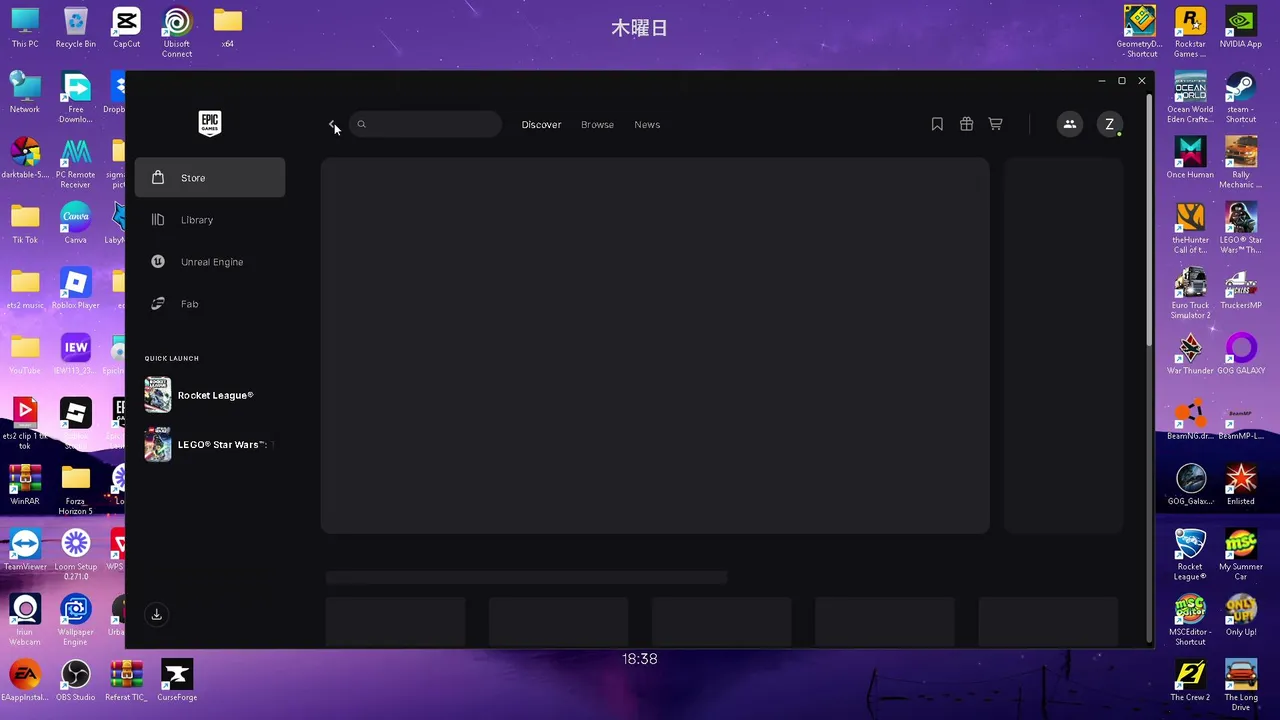Select Store in the sidebar

point(210,178)
